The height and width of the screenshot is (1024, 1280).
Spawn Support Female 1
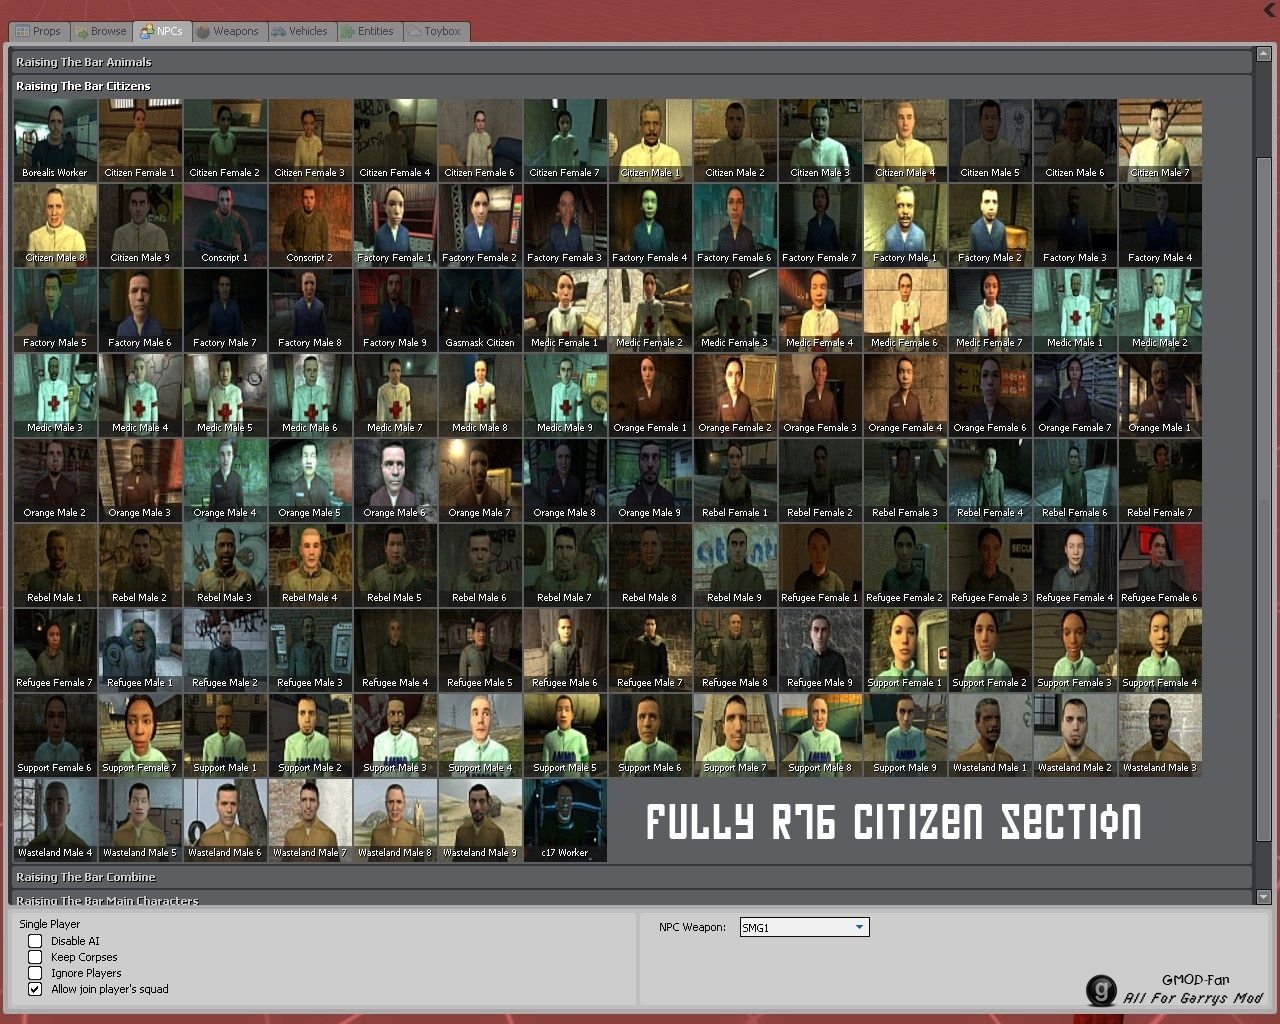(x=905, y=650)
